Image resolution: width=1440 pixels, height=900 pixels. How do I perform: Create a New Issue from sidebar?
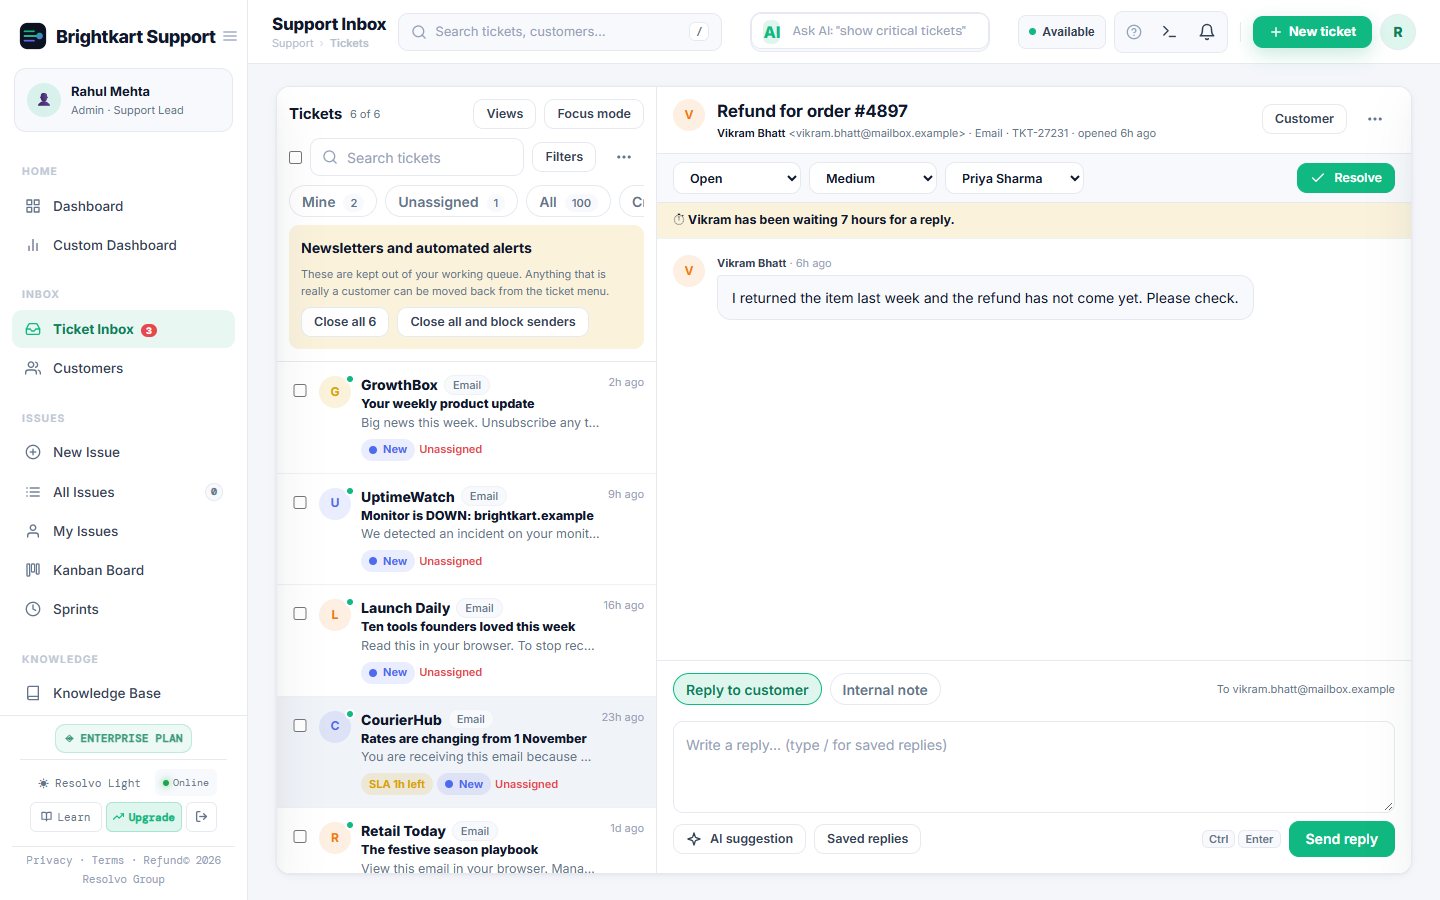tap(123, 452)
